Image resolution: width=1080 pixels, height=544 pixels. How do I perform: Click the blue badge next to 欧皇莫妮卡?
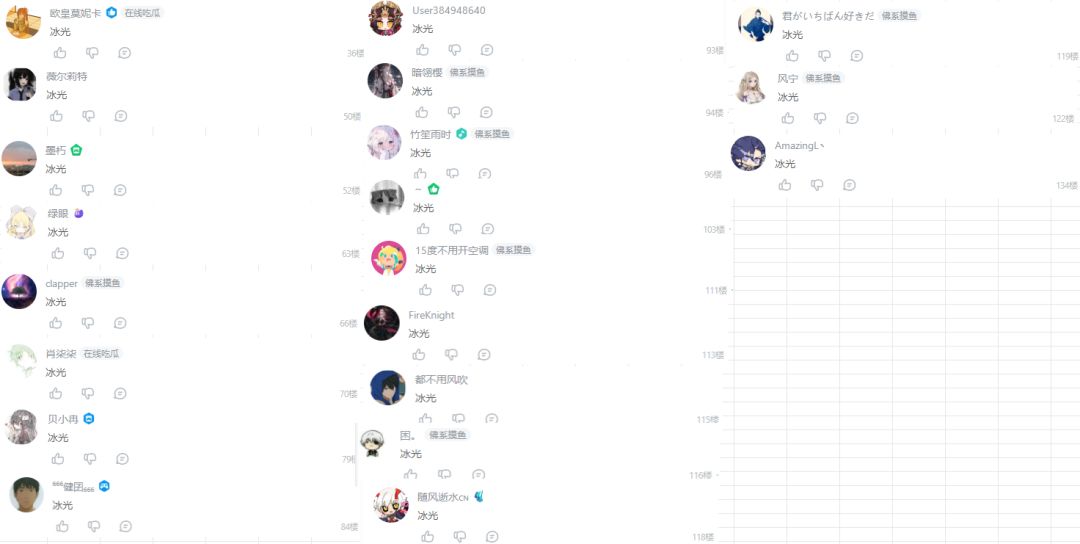coord(112,12)
